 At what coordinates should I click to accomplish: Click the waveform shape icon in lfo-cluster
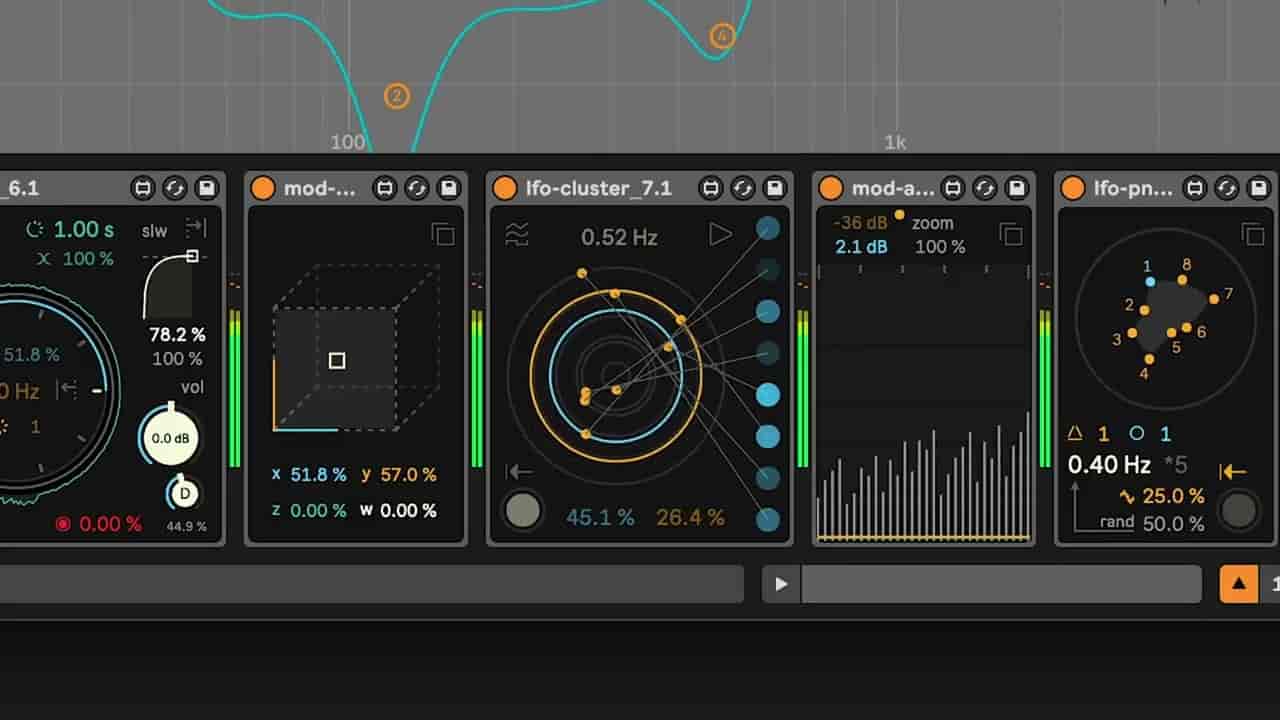tap(517, 235)
